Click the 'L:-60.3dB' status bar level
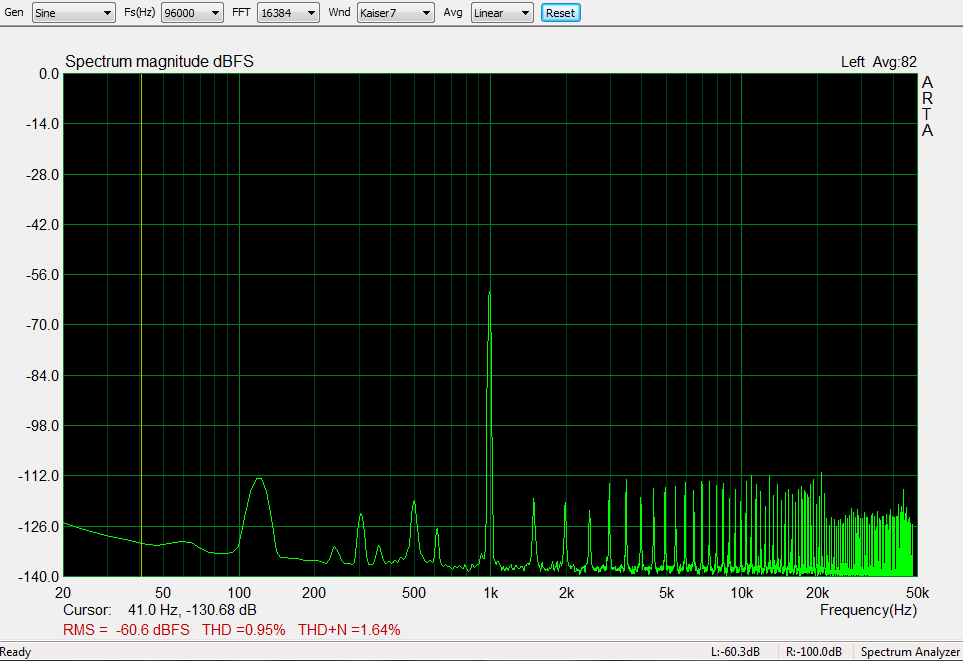 coord(735,652)
